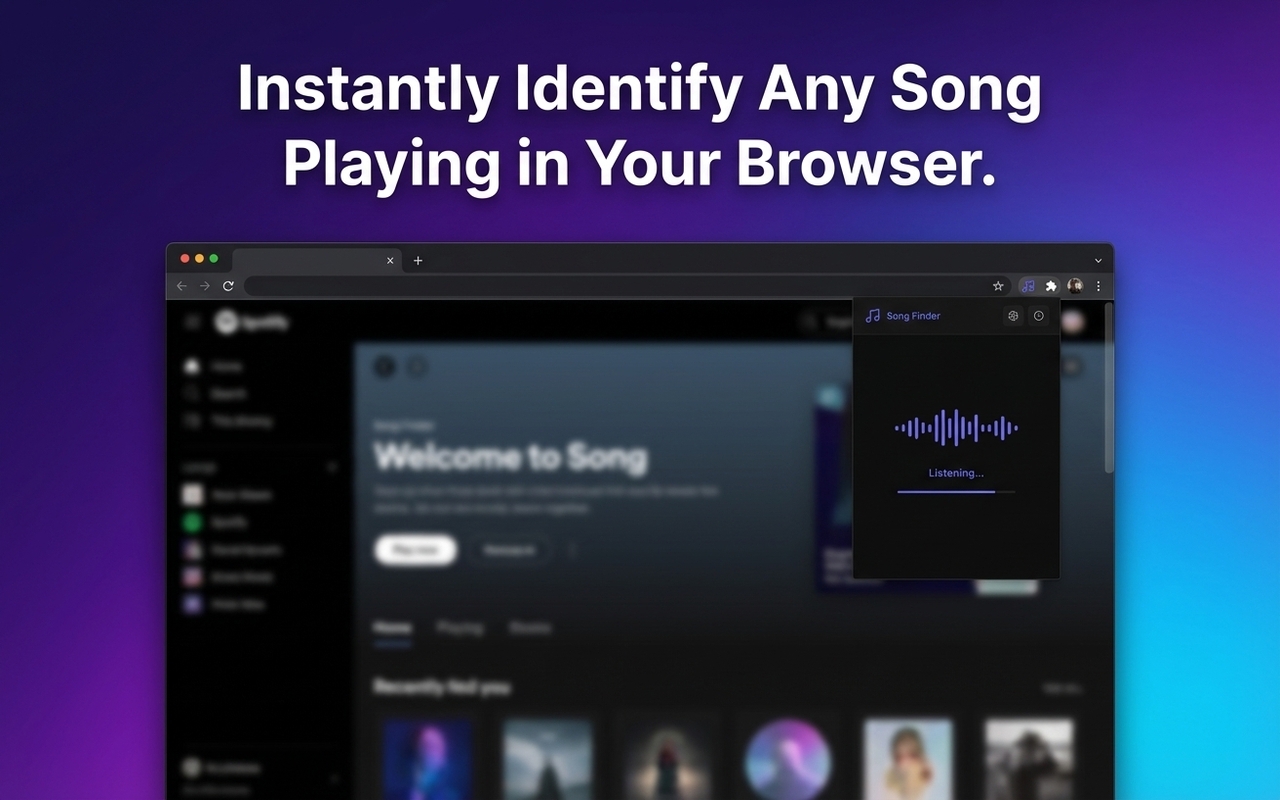Bookmark this page with the star icon
The height and width of the screenshot is (800, 1280).
[x=998, y=286]
